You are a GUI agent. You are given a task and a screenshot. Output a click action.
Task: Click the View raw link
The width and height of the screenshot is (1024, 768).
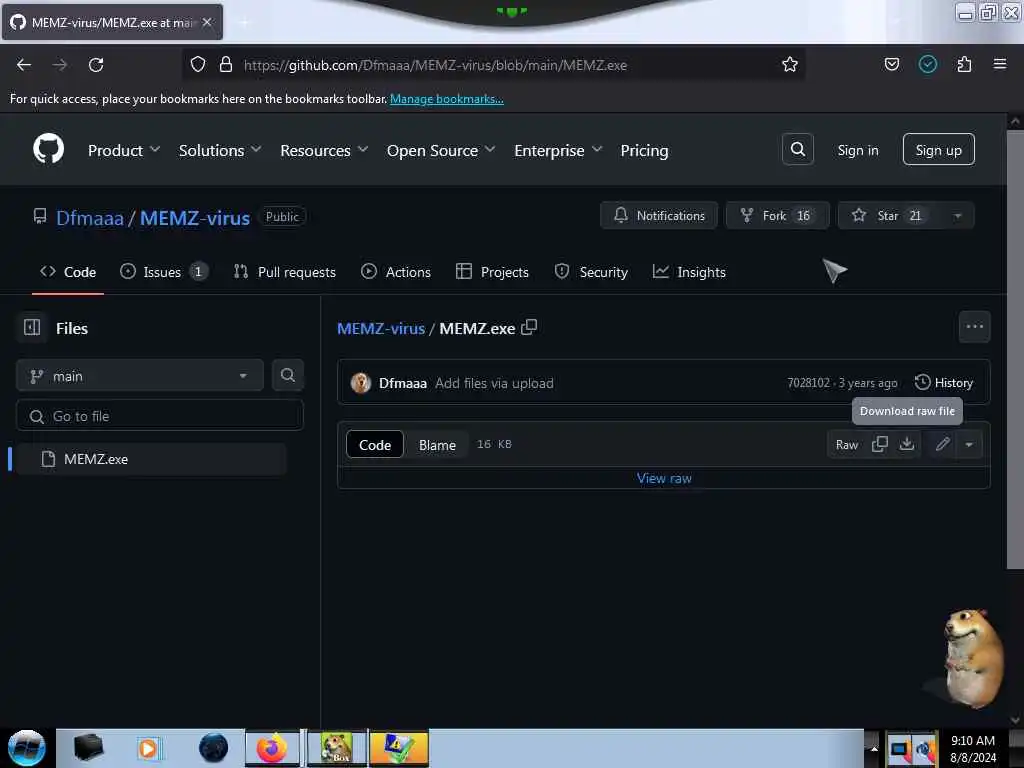coord(664,478)
